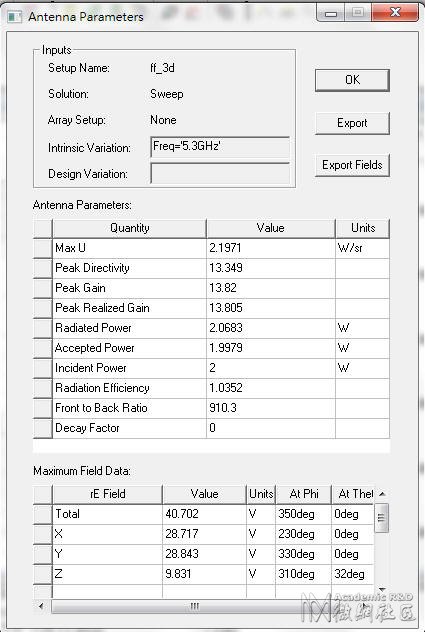Click the Export button
This screenshot has width=425, height=632.
coord(352,123)
